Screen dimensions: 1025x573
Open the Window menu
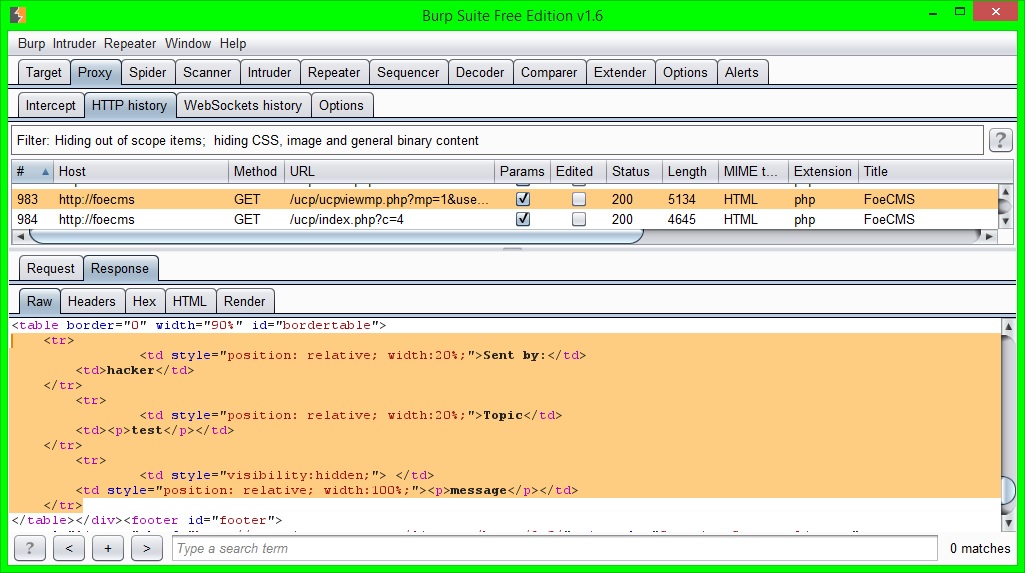(188, 44)
